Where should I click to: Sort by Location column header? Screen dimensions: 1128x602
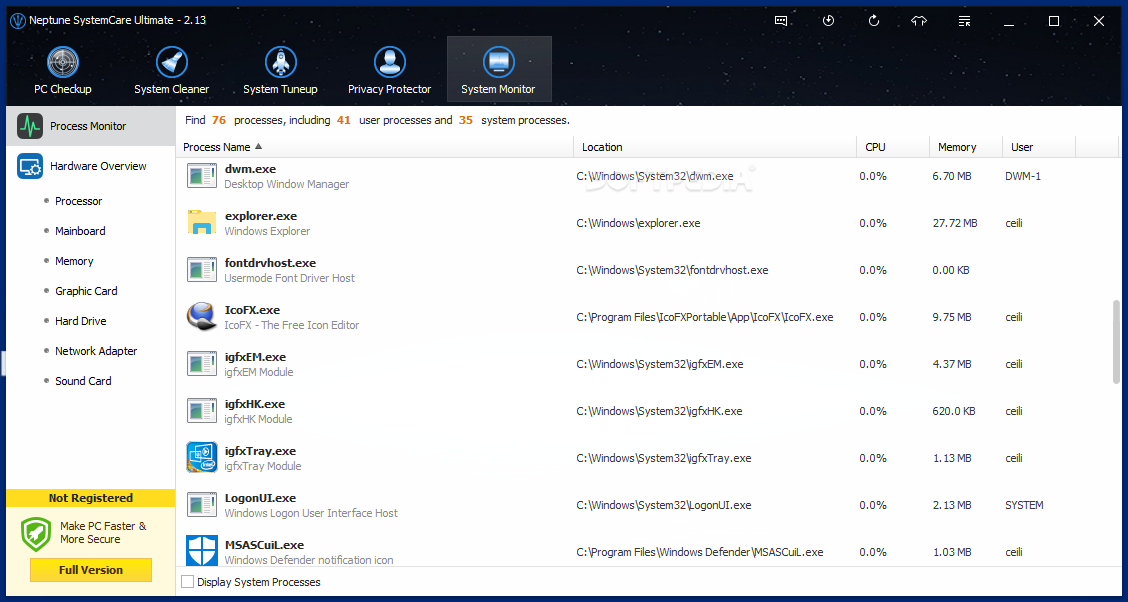(714, 147)
